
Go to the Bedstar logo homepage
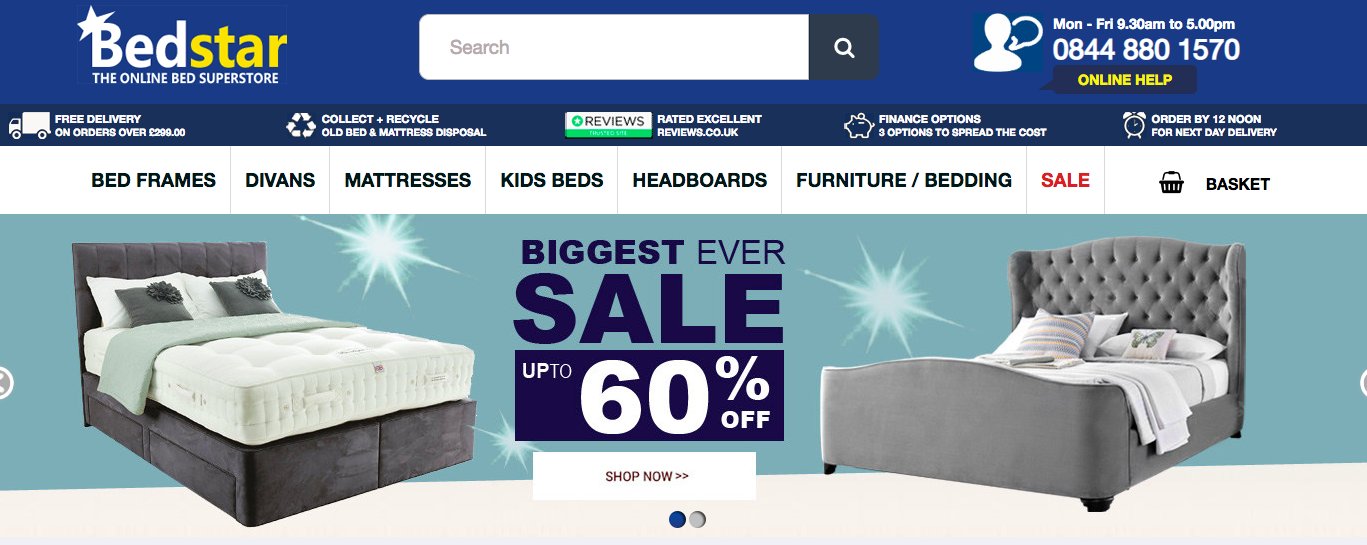(x=183, y=46)
